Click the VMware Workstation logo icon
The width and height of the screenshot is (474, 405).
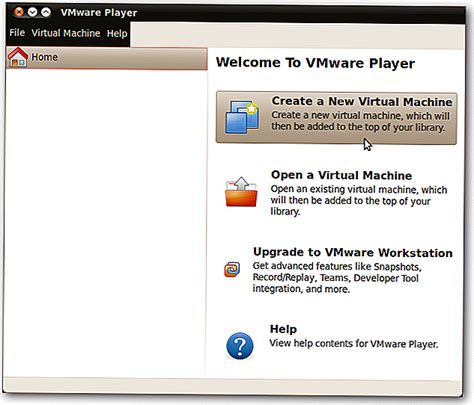click(232, 269)
